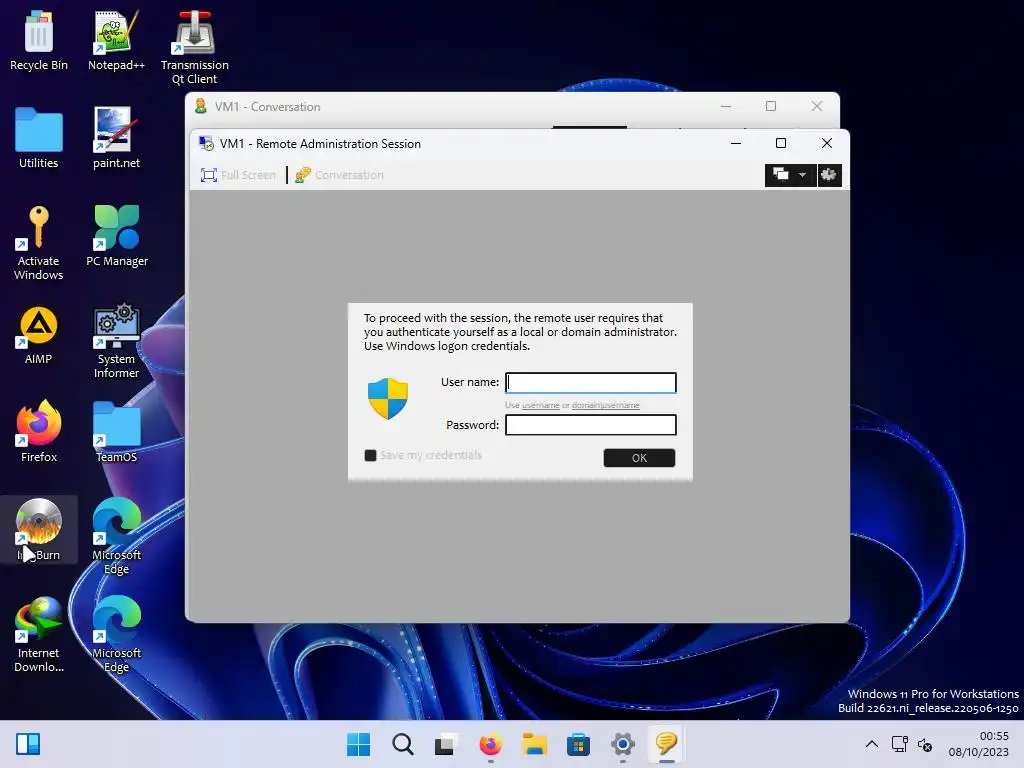Maximize the VM1 Conversation window
The height and width of the screenshot is (768, 1024).
coord(771,106)
